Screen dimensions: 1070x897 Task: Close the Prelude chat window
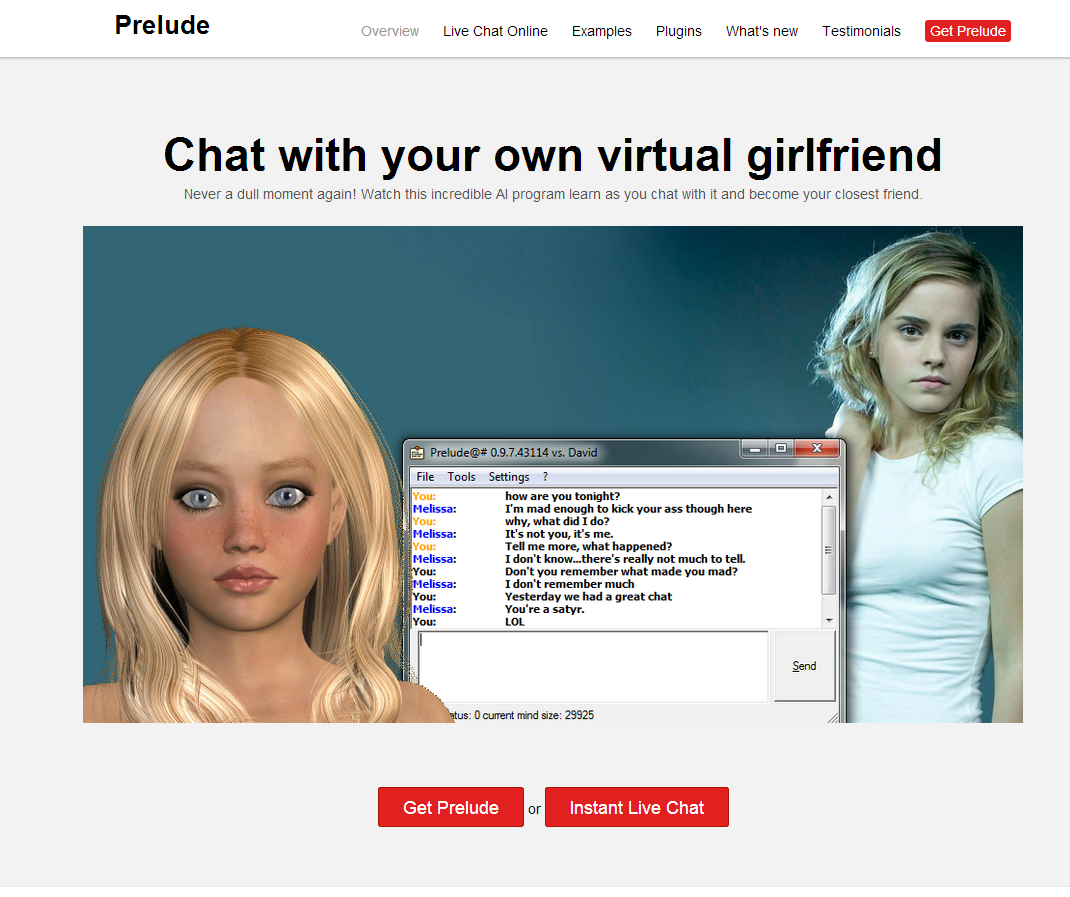click(x=817, y=448)
